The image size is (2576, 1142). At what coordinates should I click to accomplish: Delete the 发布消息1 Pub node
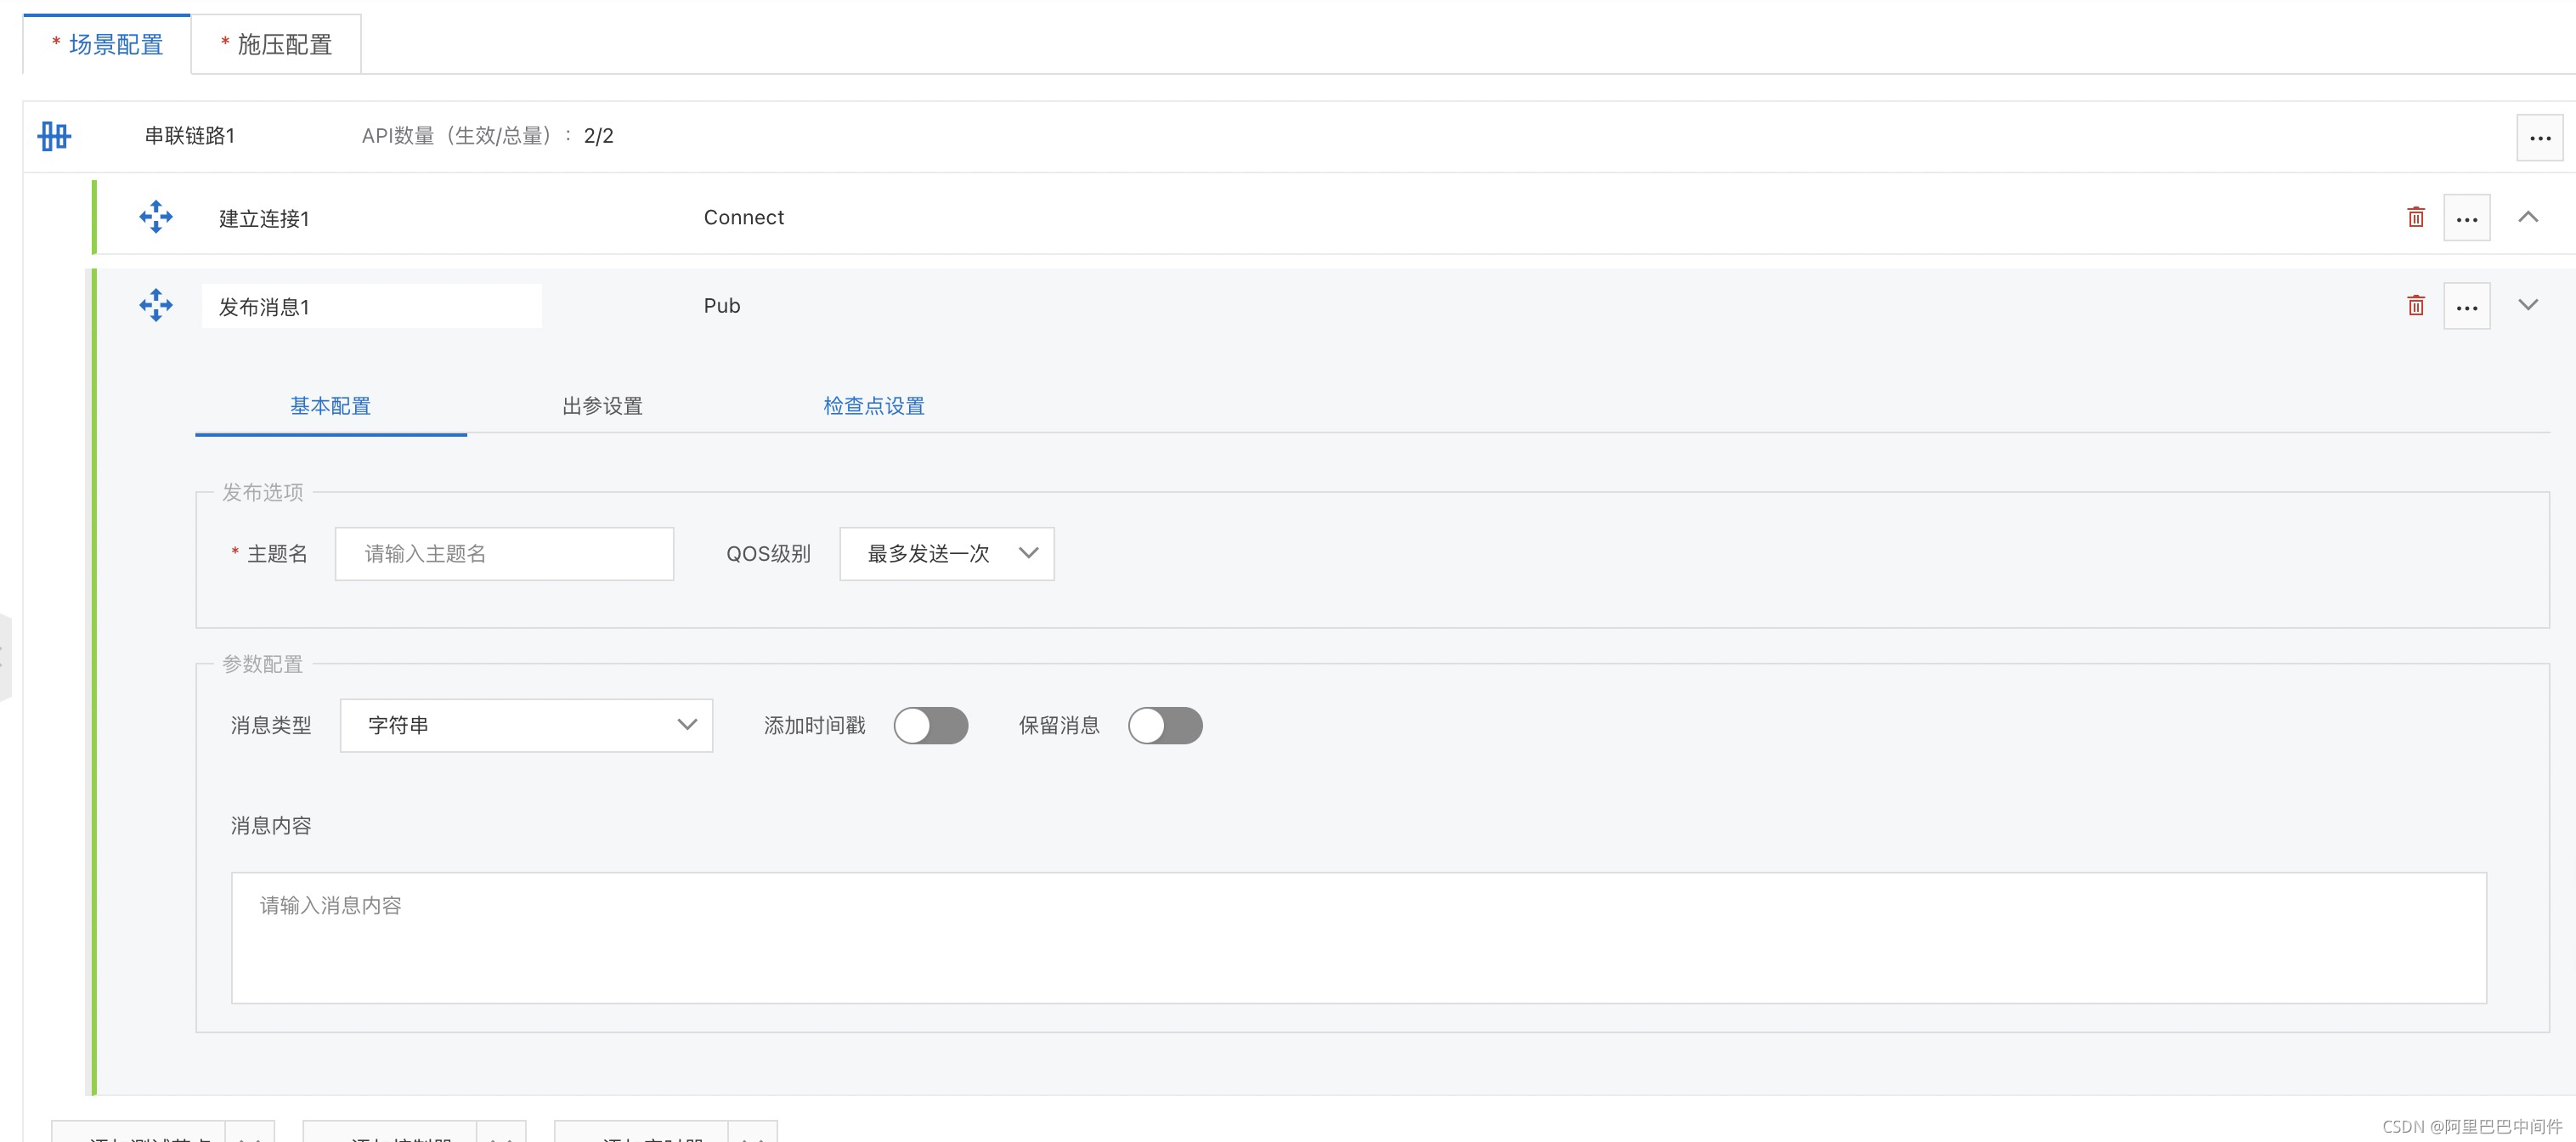(2416, 305)
